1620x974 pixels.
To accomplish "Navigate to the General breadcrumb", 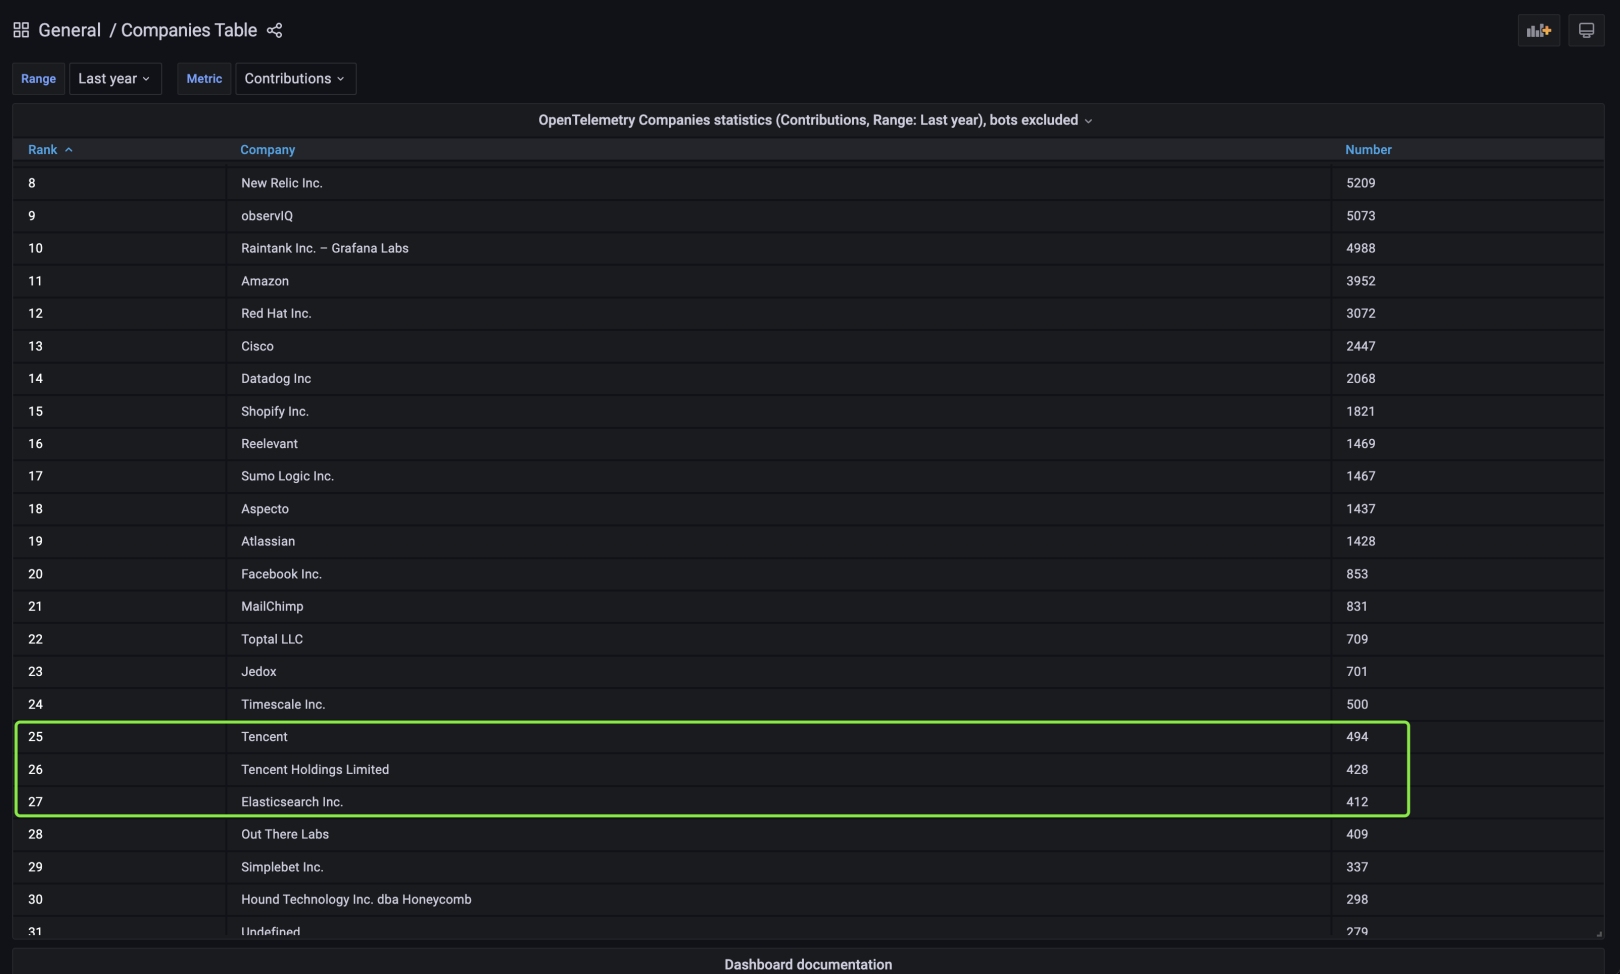I will [69, 30].
